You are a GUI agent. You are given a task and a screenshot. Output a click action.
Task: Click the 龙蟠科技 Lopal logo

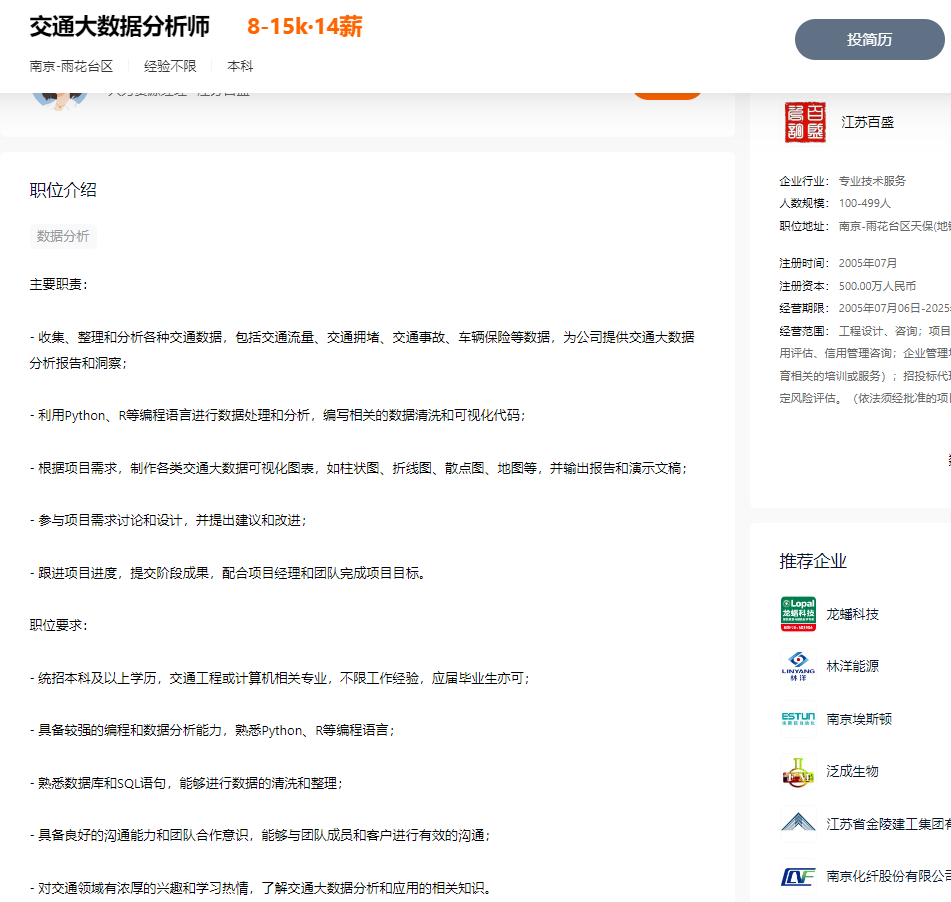coord(798,614)
